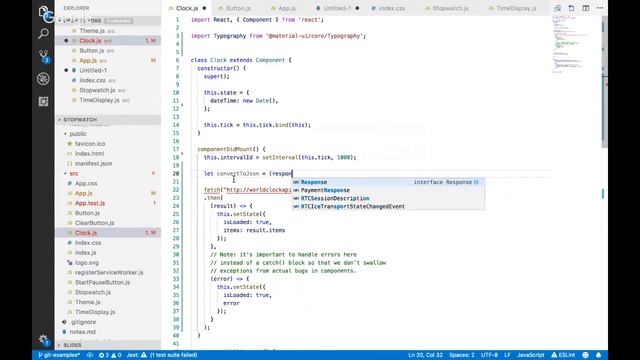
Task: Select PaymentResponse in autocomplete list
Action: tap(389, 191)
